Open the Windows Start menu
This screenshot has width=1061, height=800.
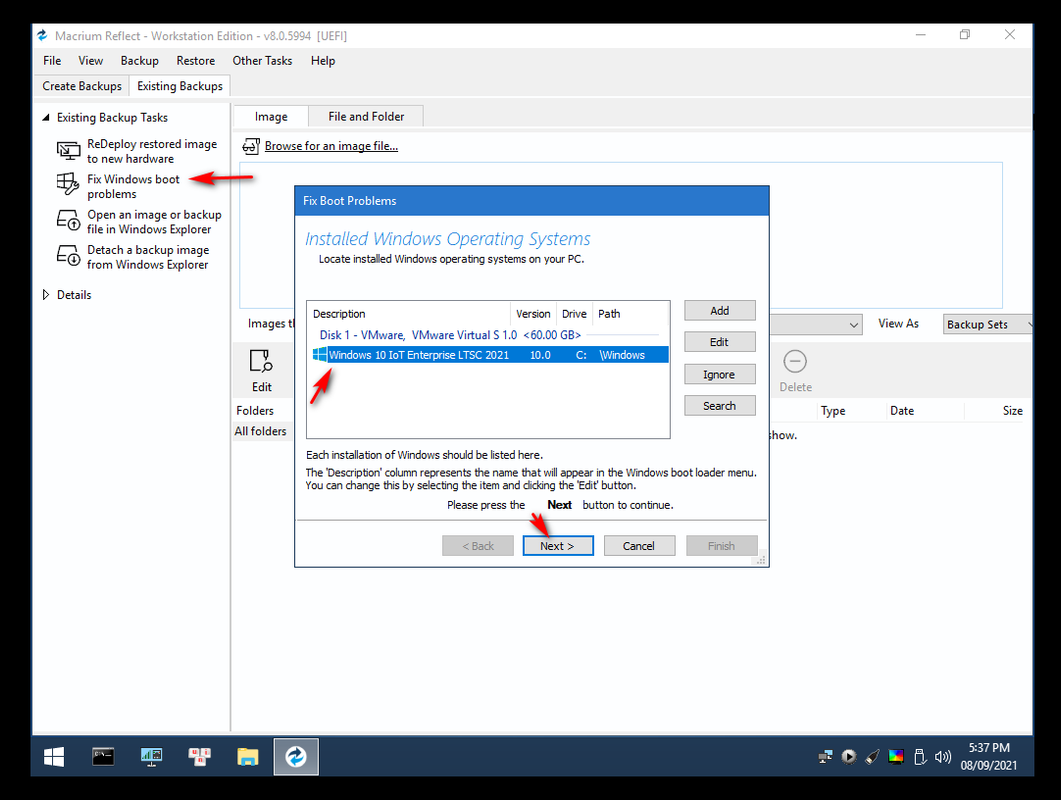coord(54,757)
